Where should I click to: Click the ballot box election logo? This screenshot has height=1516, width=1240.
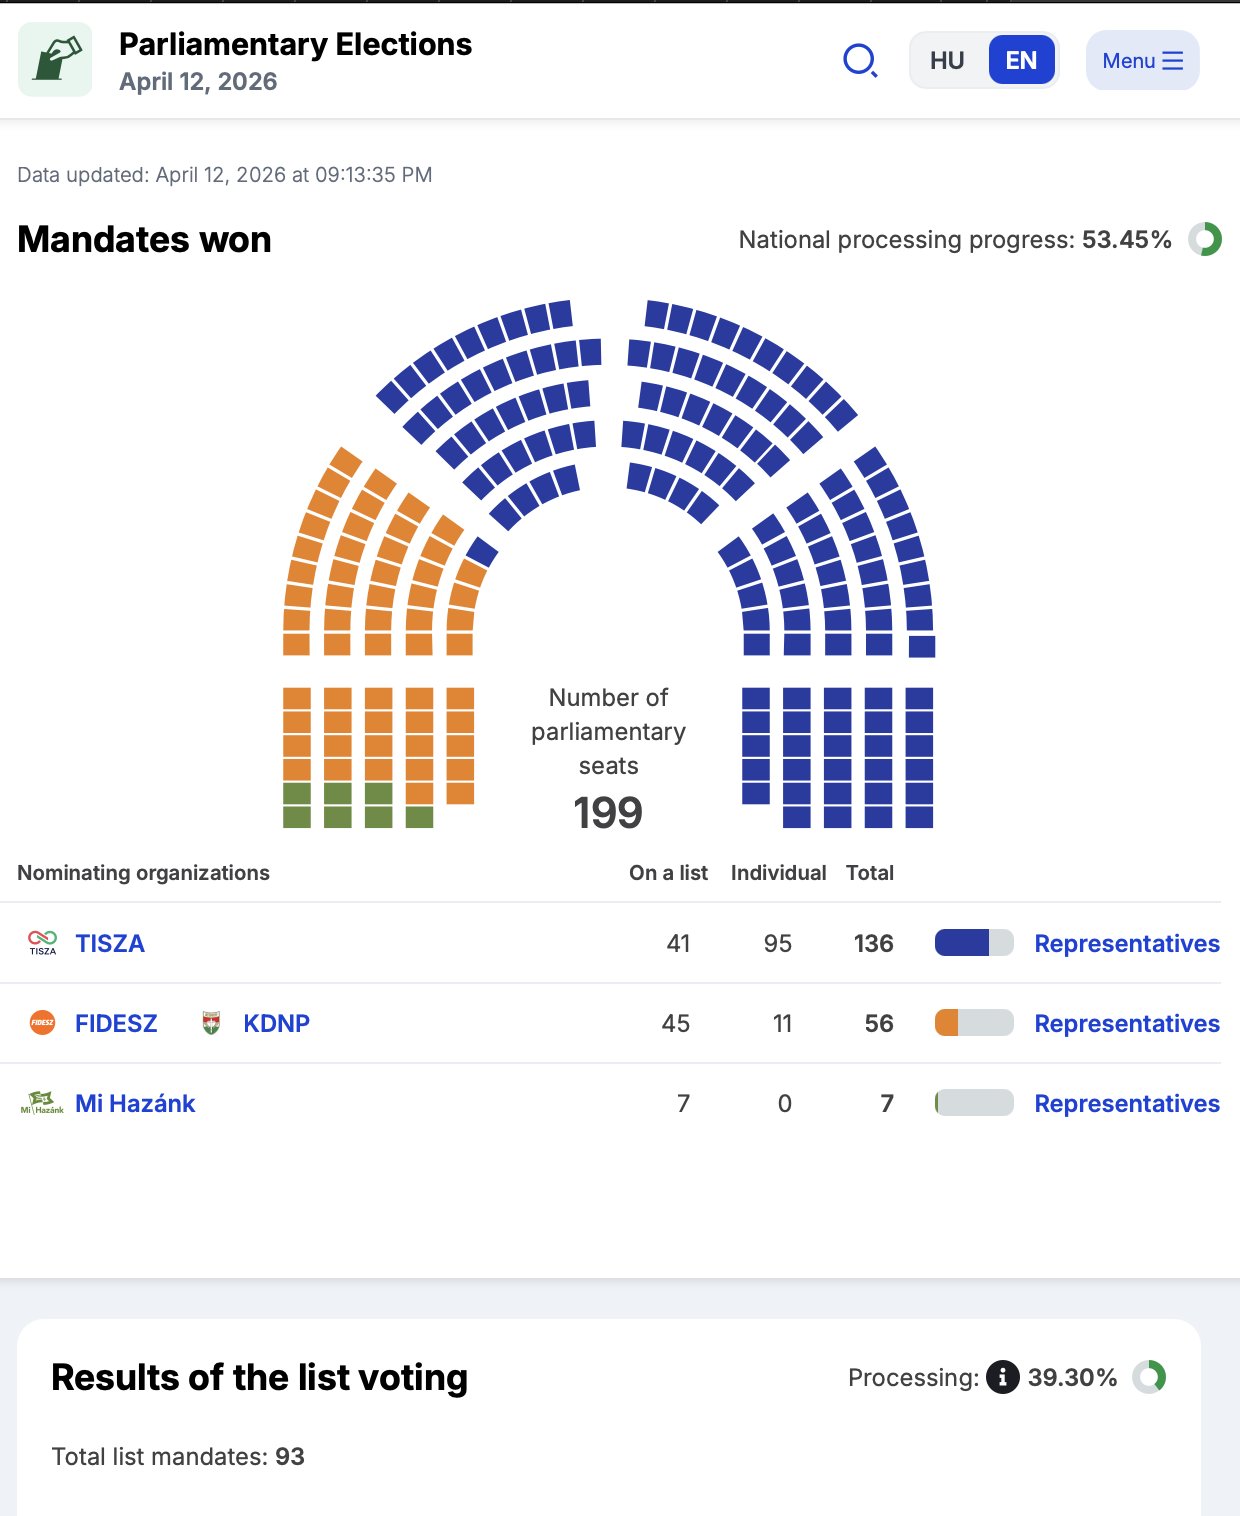[55, 60]
